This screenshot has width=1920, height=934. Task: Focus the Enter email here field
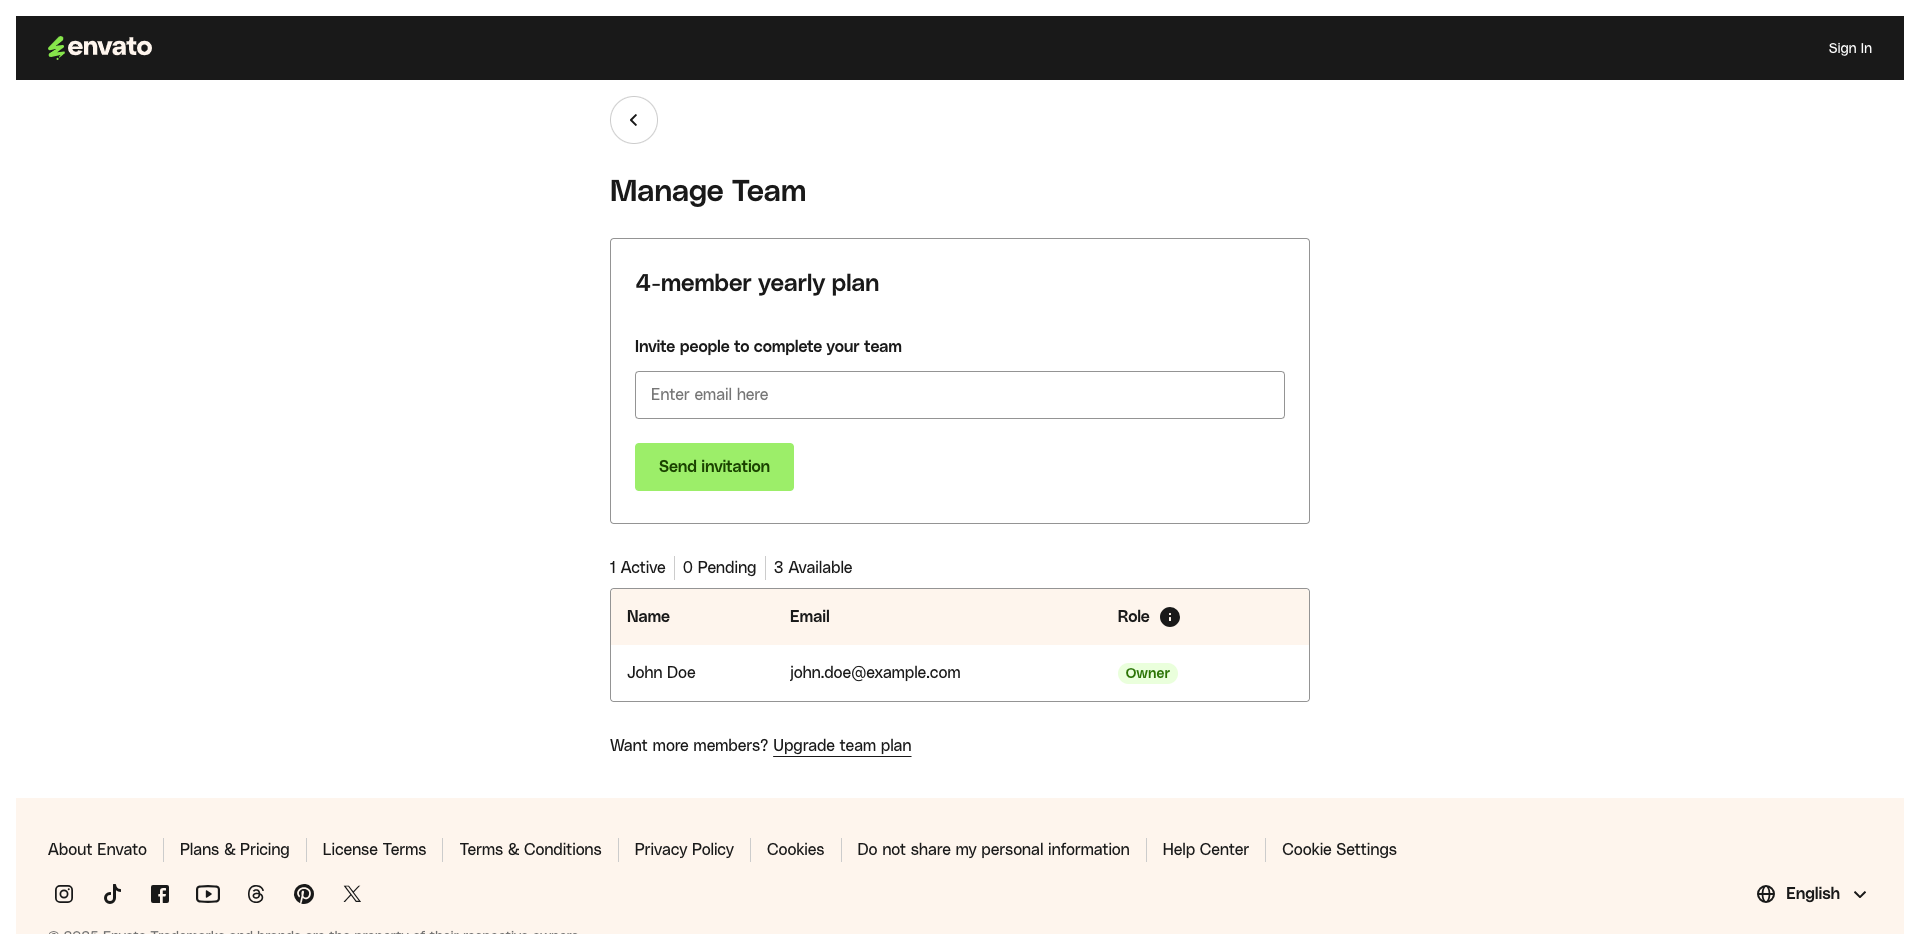tap(959, 395)
